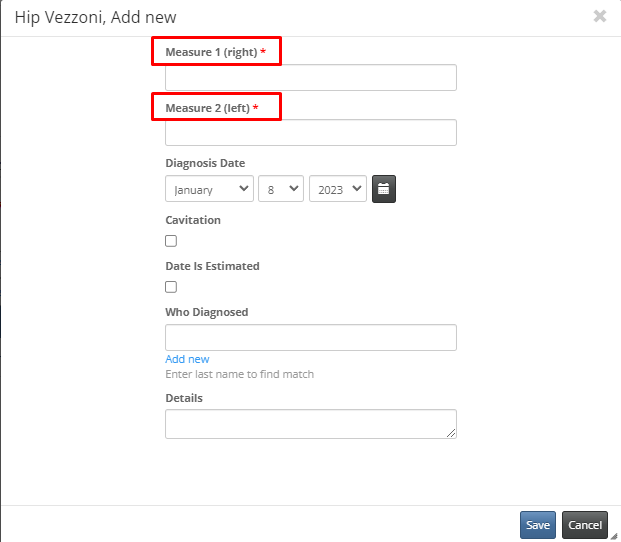Follow the Add new link
The height and width of the screenshot is (542, 621).
point(187,359)
